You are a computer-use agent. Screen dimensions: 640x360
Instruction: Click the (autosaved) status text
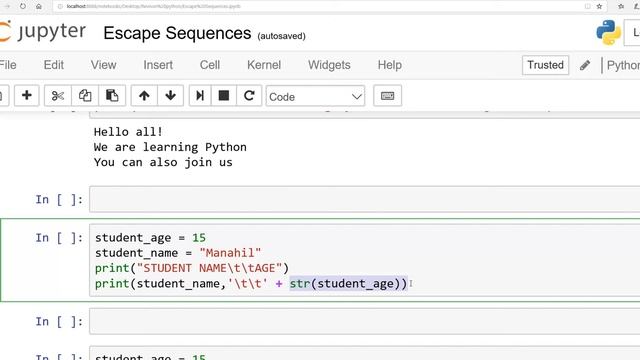click(281, 36)
